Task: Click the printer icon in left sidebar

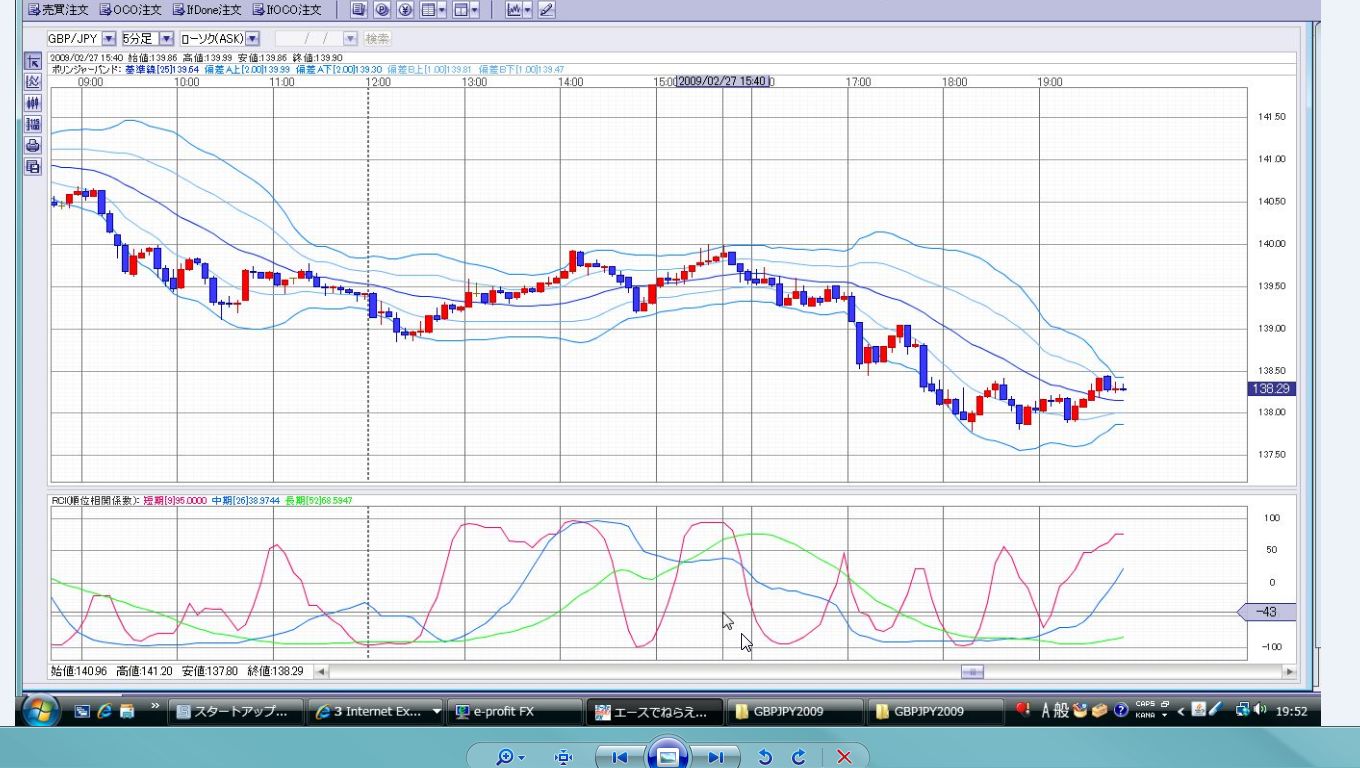Action: click(33, 145)
